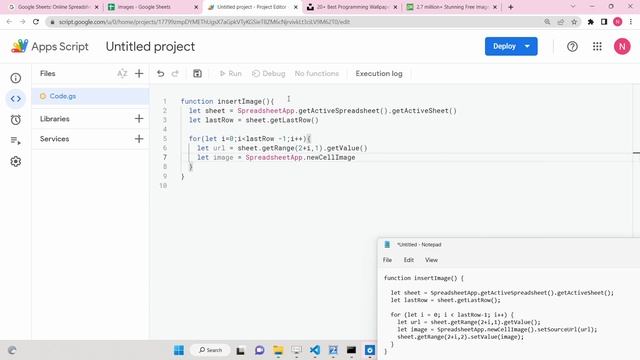Add a service with plus icon

tap(139, 139)
